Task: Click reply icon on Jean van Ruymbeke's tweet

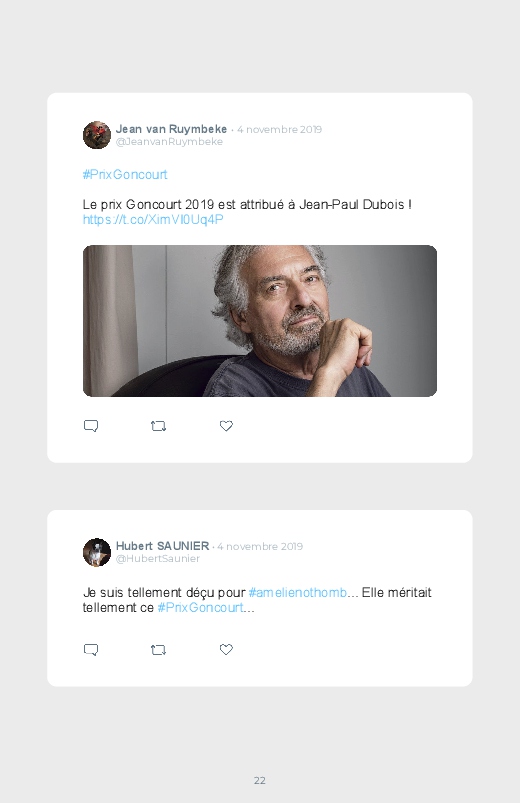Action: point(91,426)
